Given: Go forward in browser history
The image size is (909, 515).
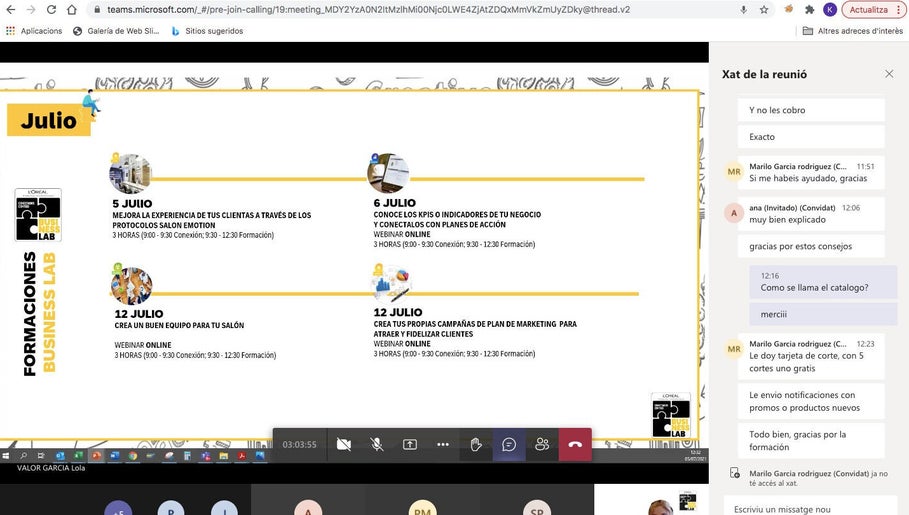Looking at the screenshot, I should [x=31, y=10].
